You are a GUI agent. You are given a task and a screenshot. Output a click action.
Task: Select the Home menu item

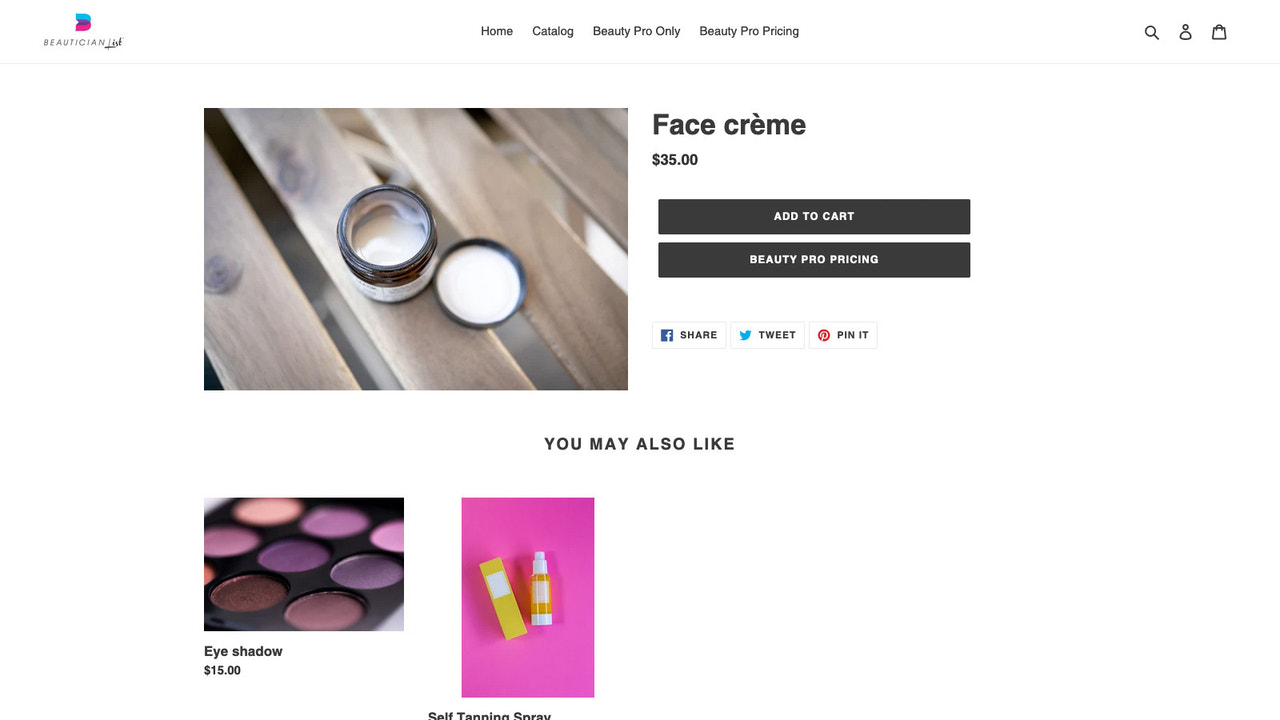pos(497,31)
